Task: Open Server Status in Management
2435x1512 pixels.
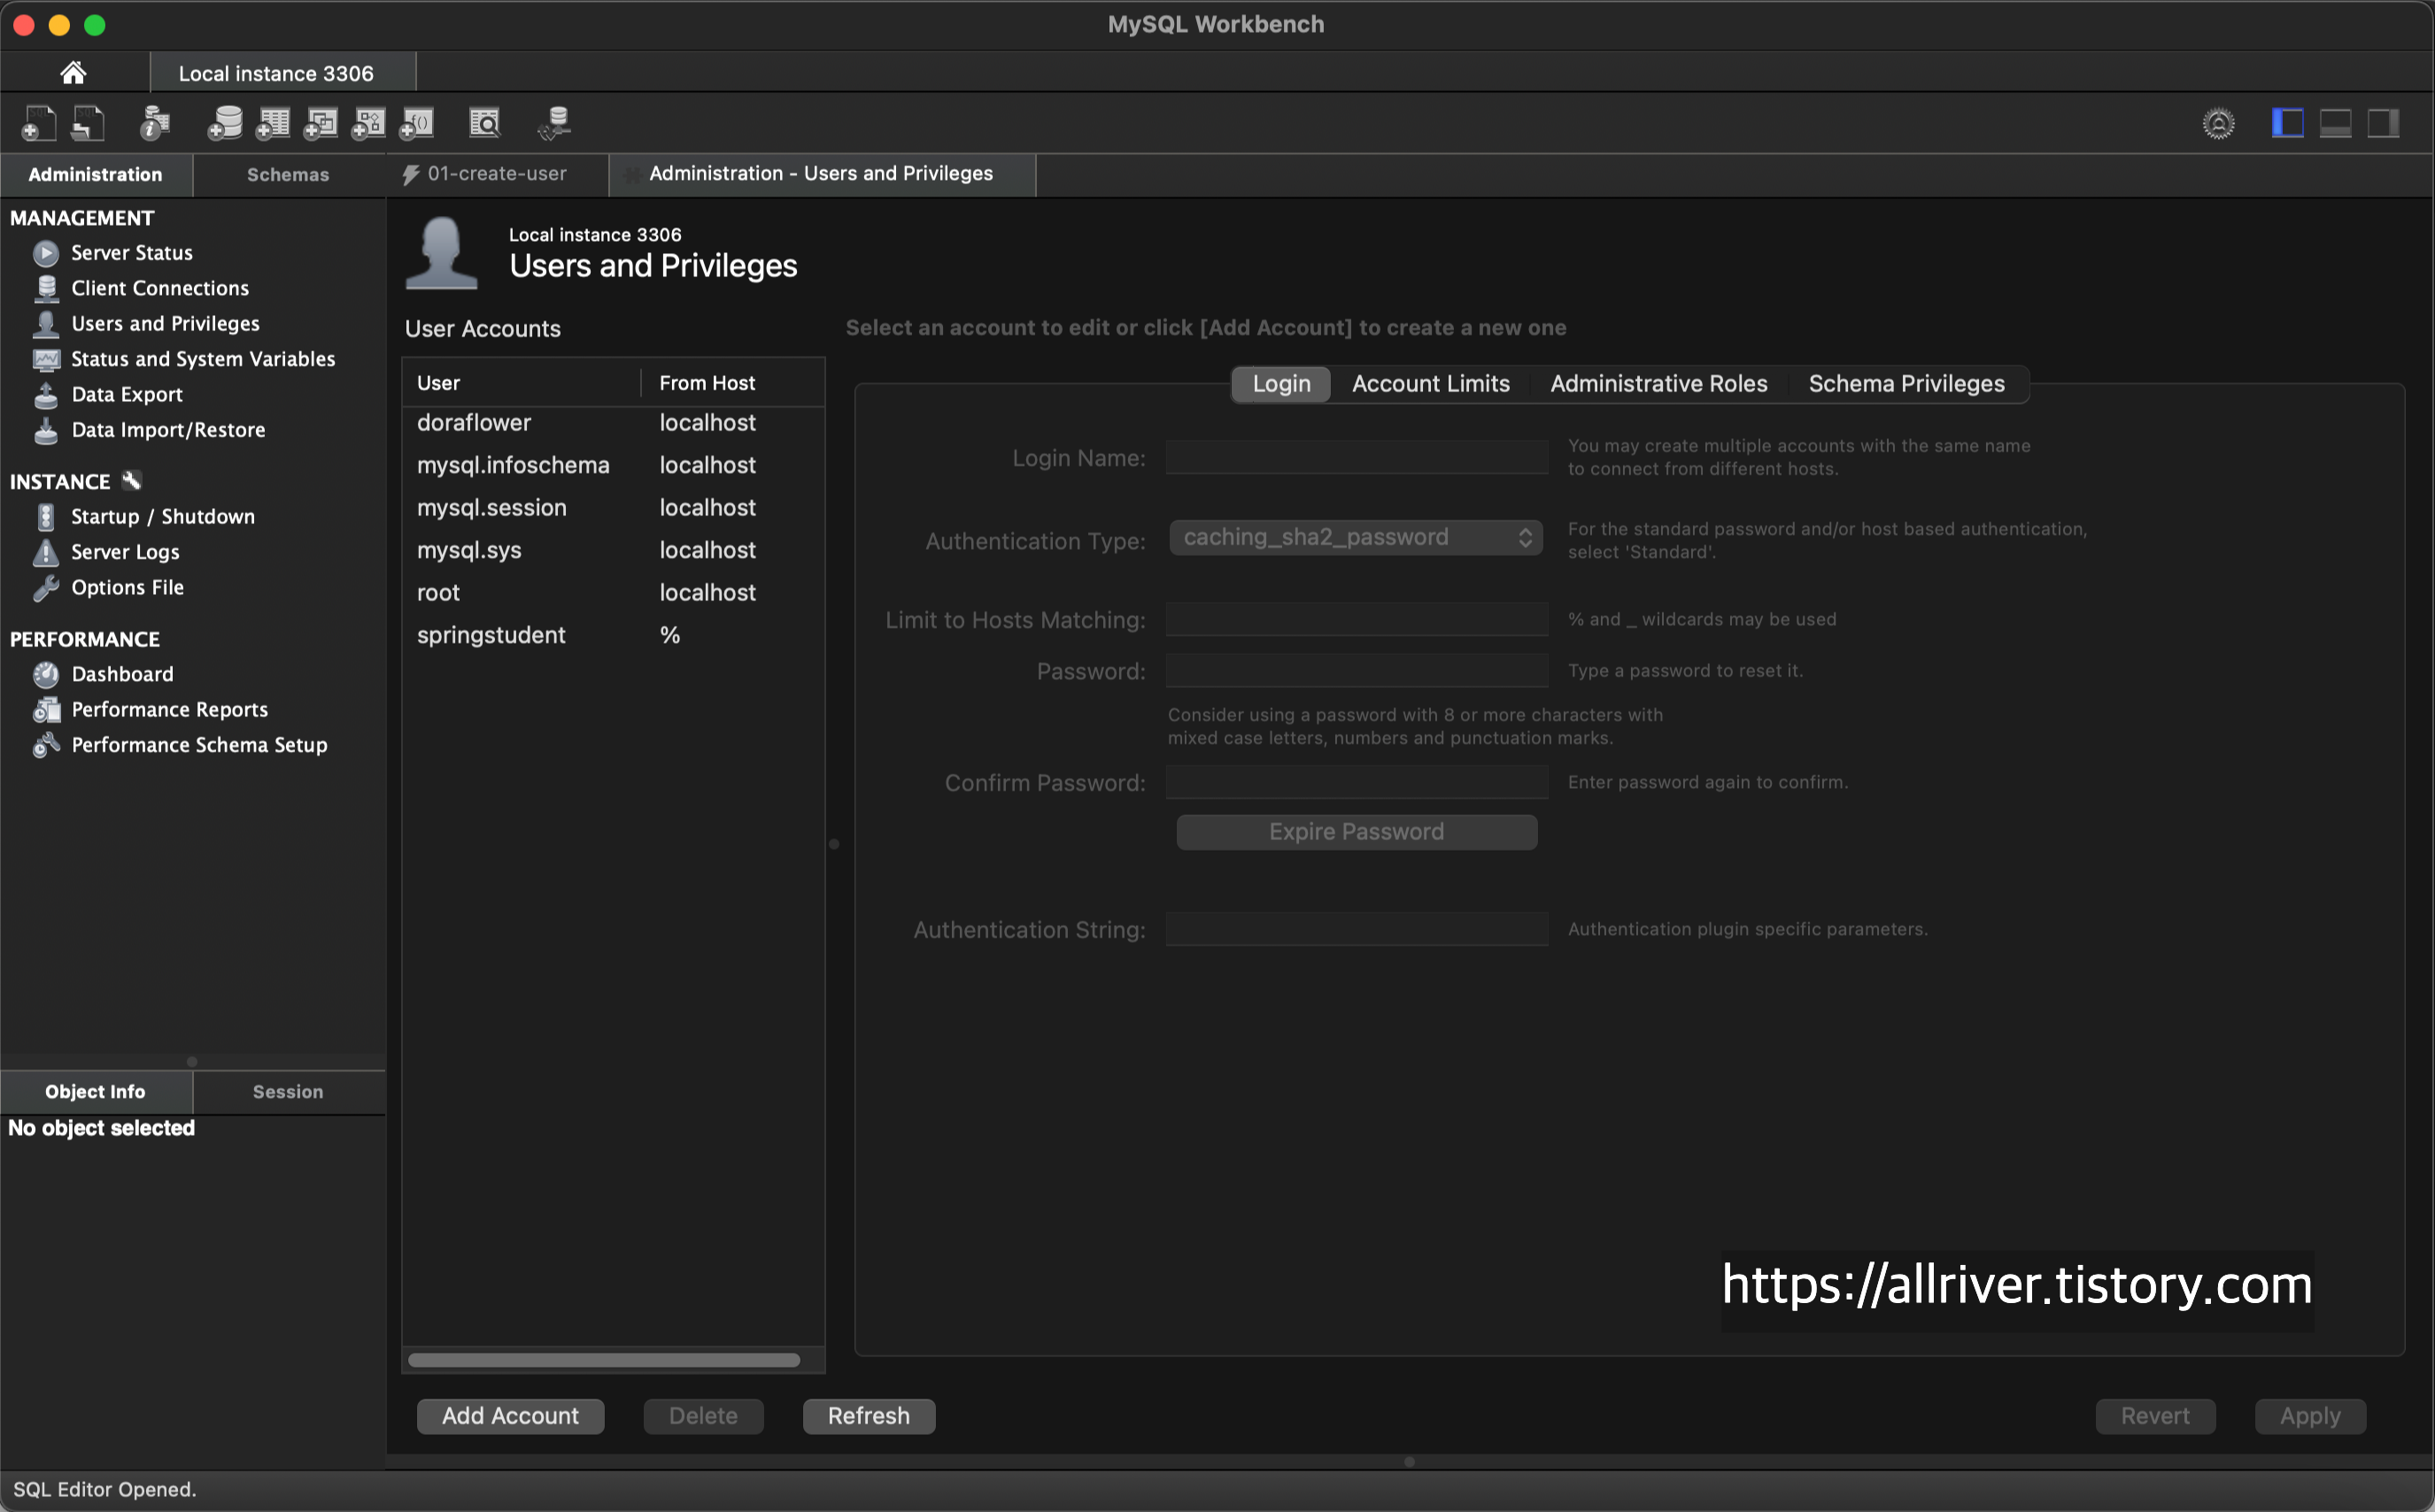Action: (131, 253)
